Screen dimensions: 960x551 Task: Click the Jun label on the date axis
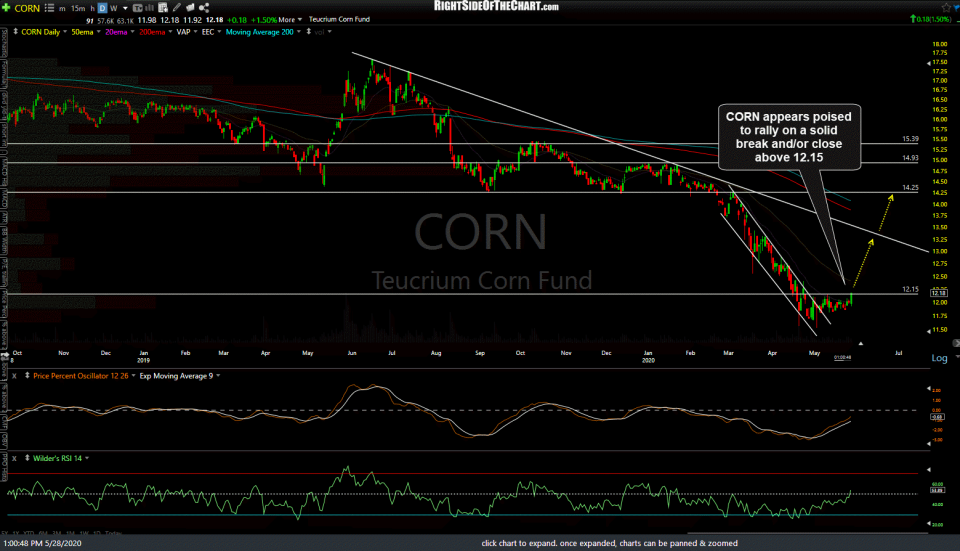coord(351,353)
